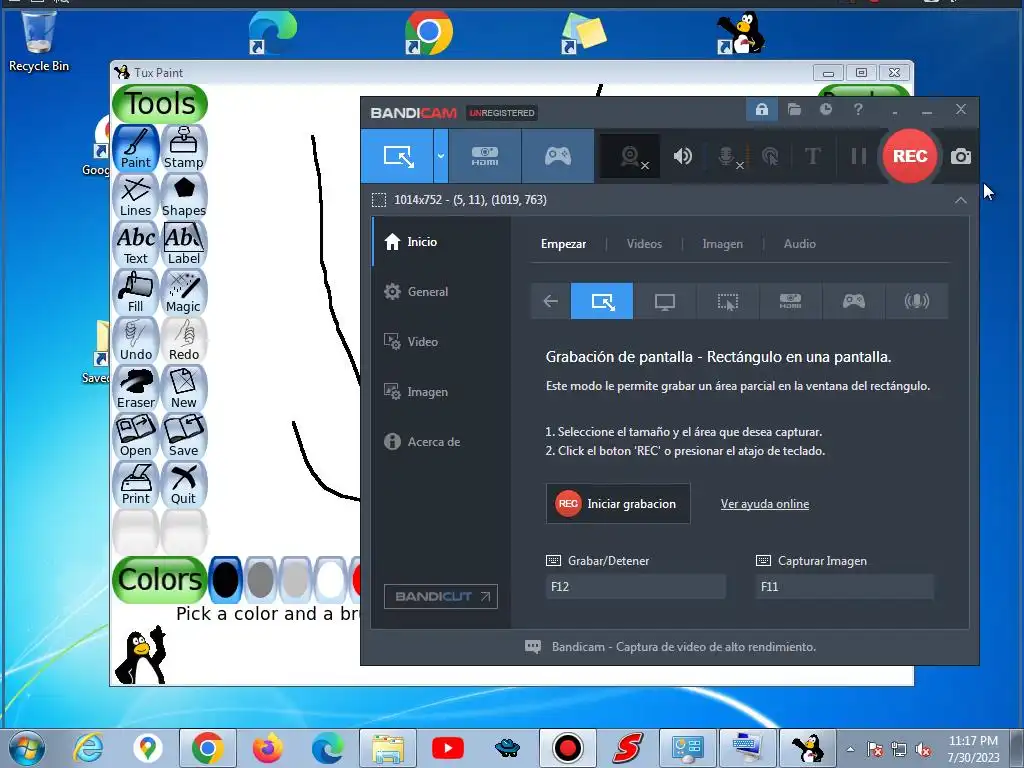Start a New drawing in Tux Paint
Screen dimensions: 1024x768
184,388
